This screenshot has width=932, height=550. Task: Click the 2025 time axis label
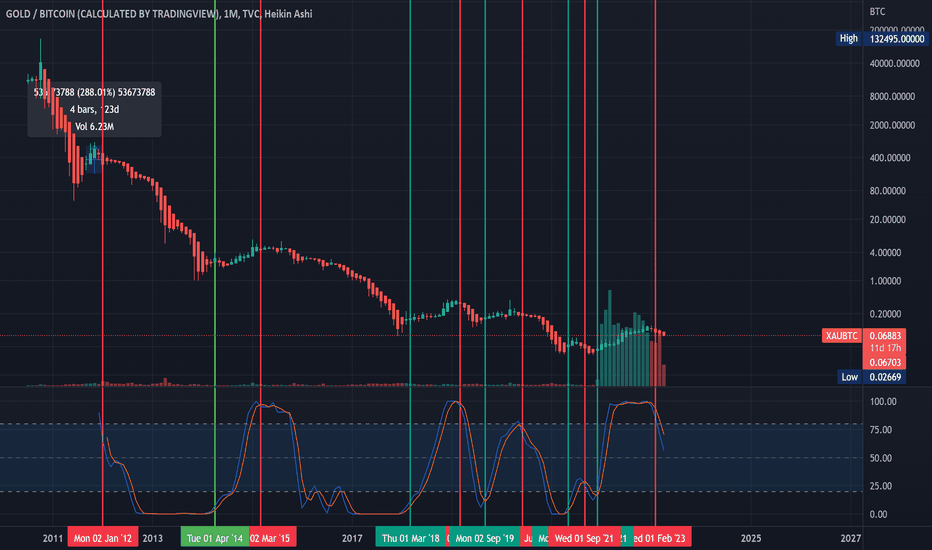tap(751, 538)
